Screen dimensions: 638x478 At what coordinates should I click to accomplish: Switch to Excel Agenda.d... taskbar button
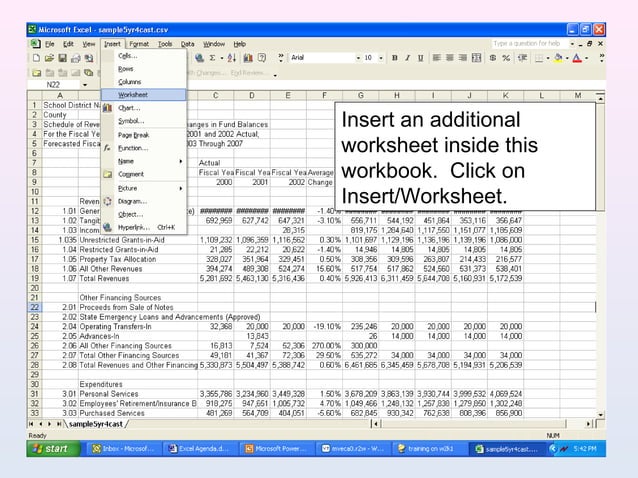pyautogui.click(x=199, y=449)
